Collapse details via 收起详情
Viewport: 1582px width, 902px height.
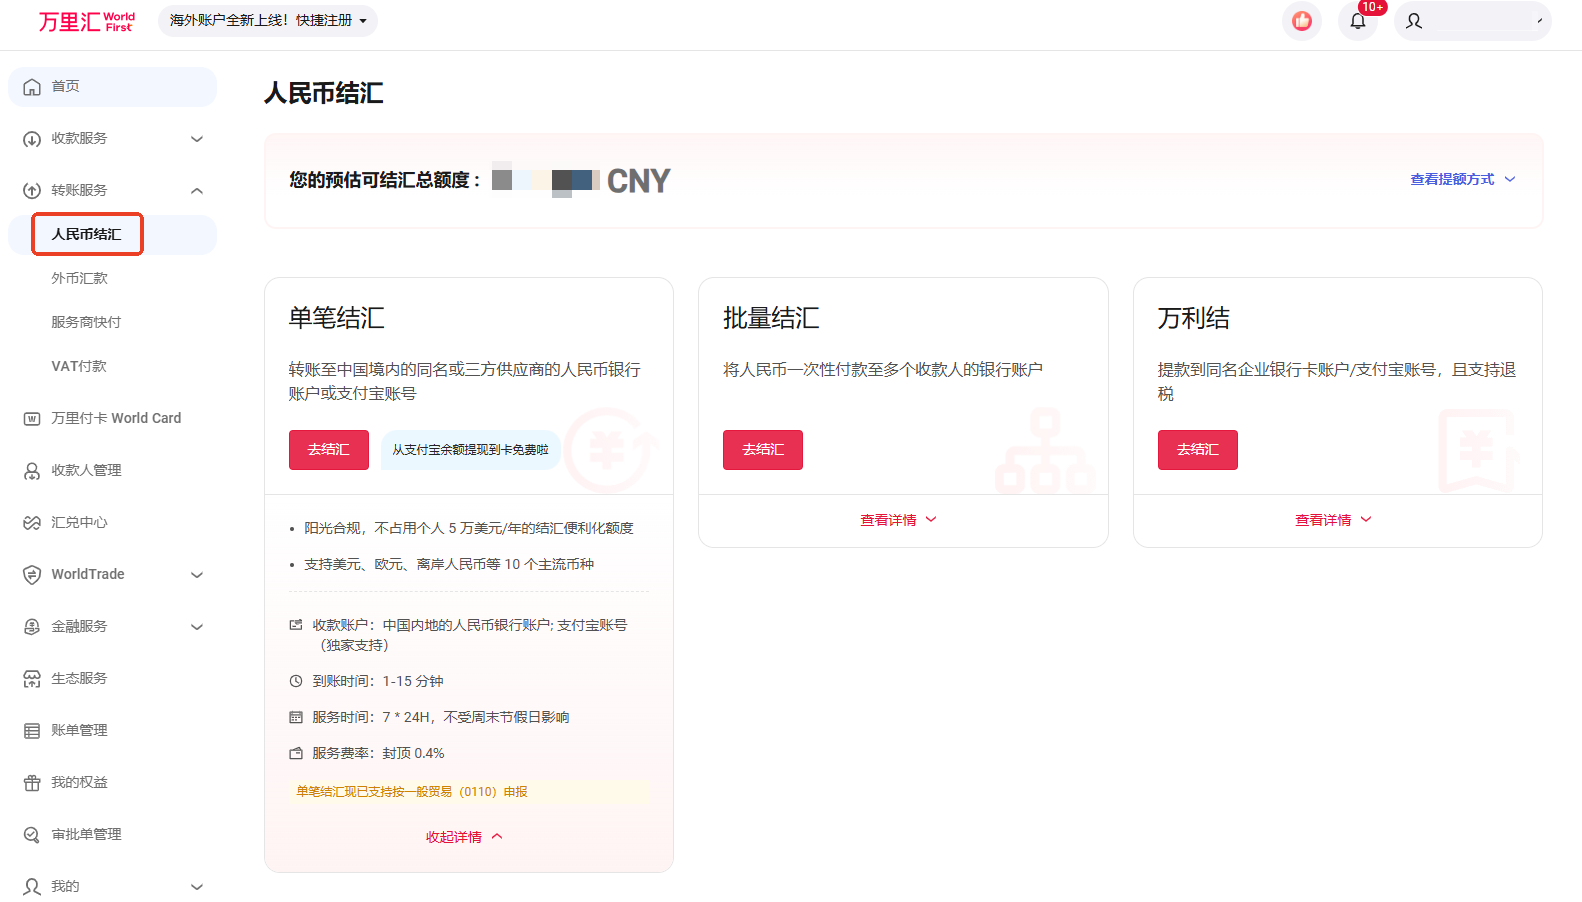pos(464,837)
